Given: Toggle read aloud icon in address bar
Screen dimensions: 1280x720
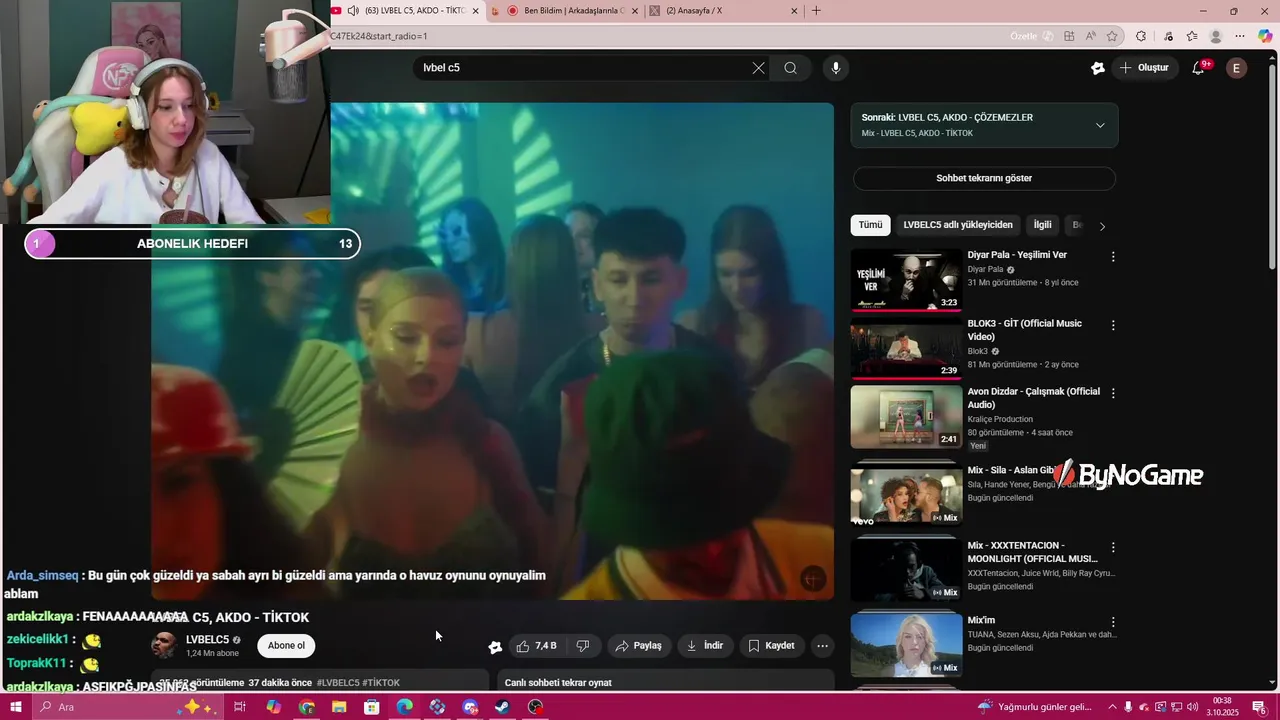Looking at the screenshot, I should [x=1090, y=36].
